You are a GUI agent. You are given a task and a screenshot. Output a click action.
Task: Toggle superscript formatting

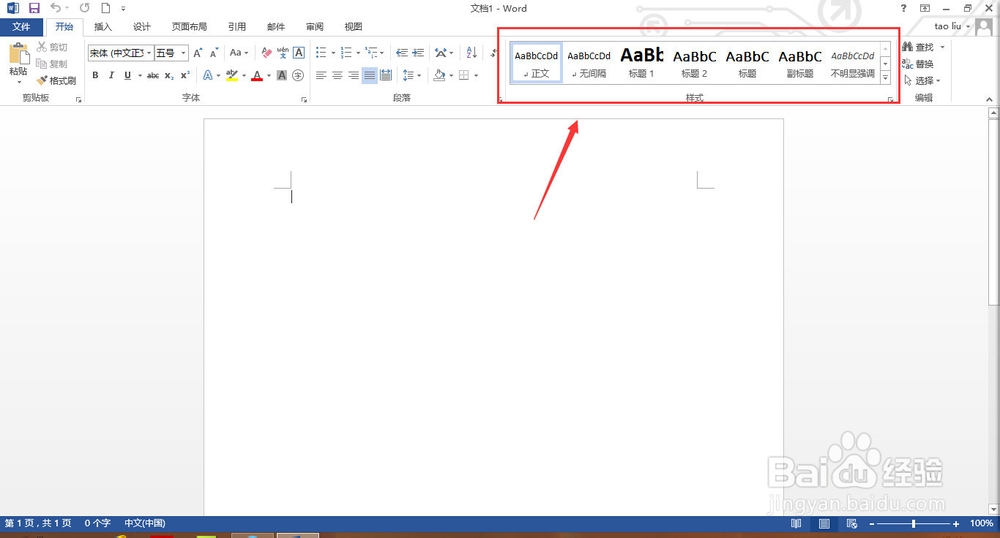point(185,75)
